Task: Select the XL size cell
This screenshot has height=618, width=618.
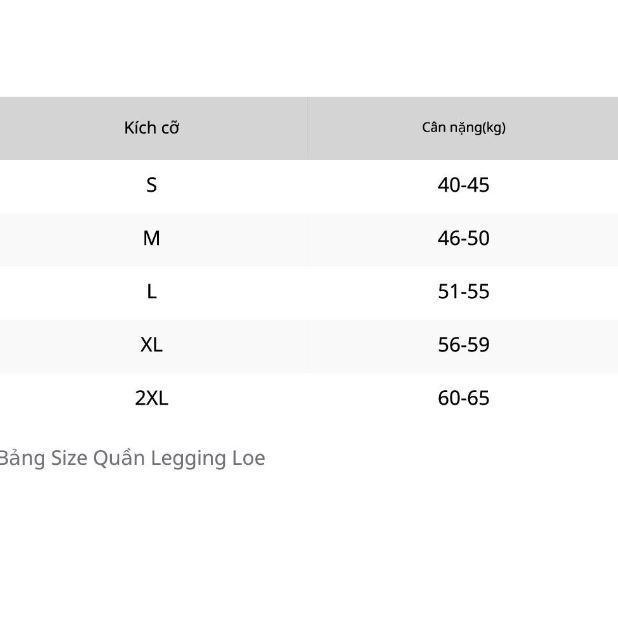Action: tap(151, 345)
